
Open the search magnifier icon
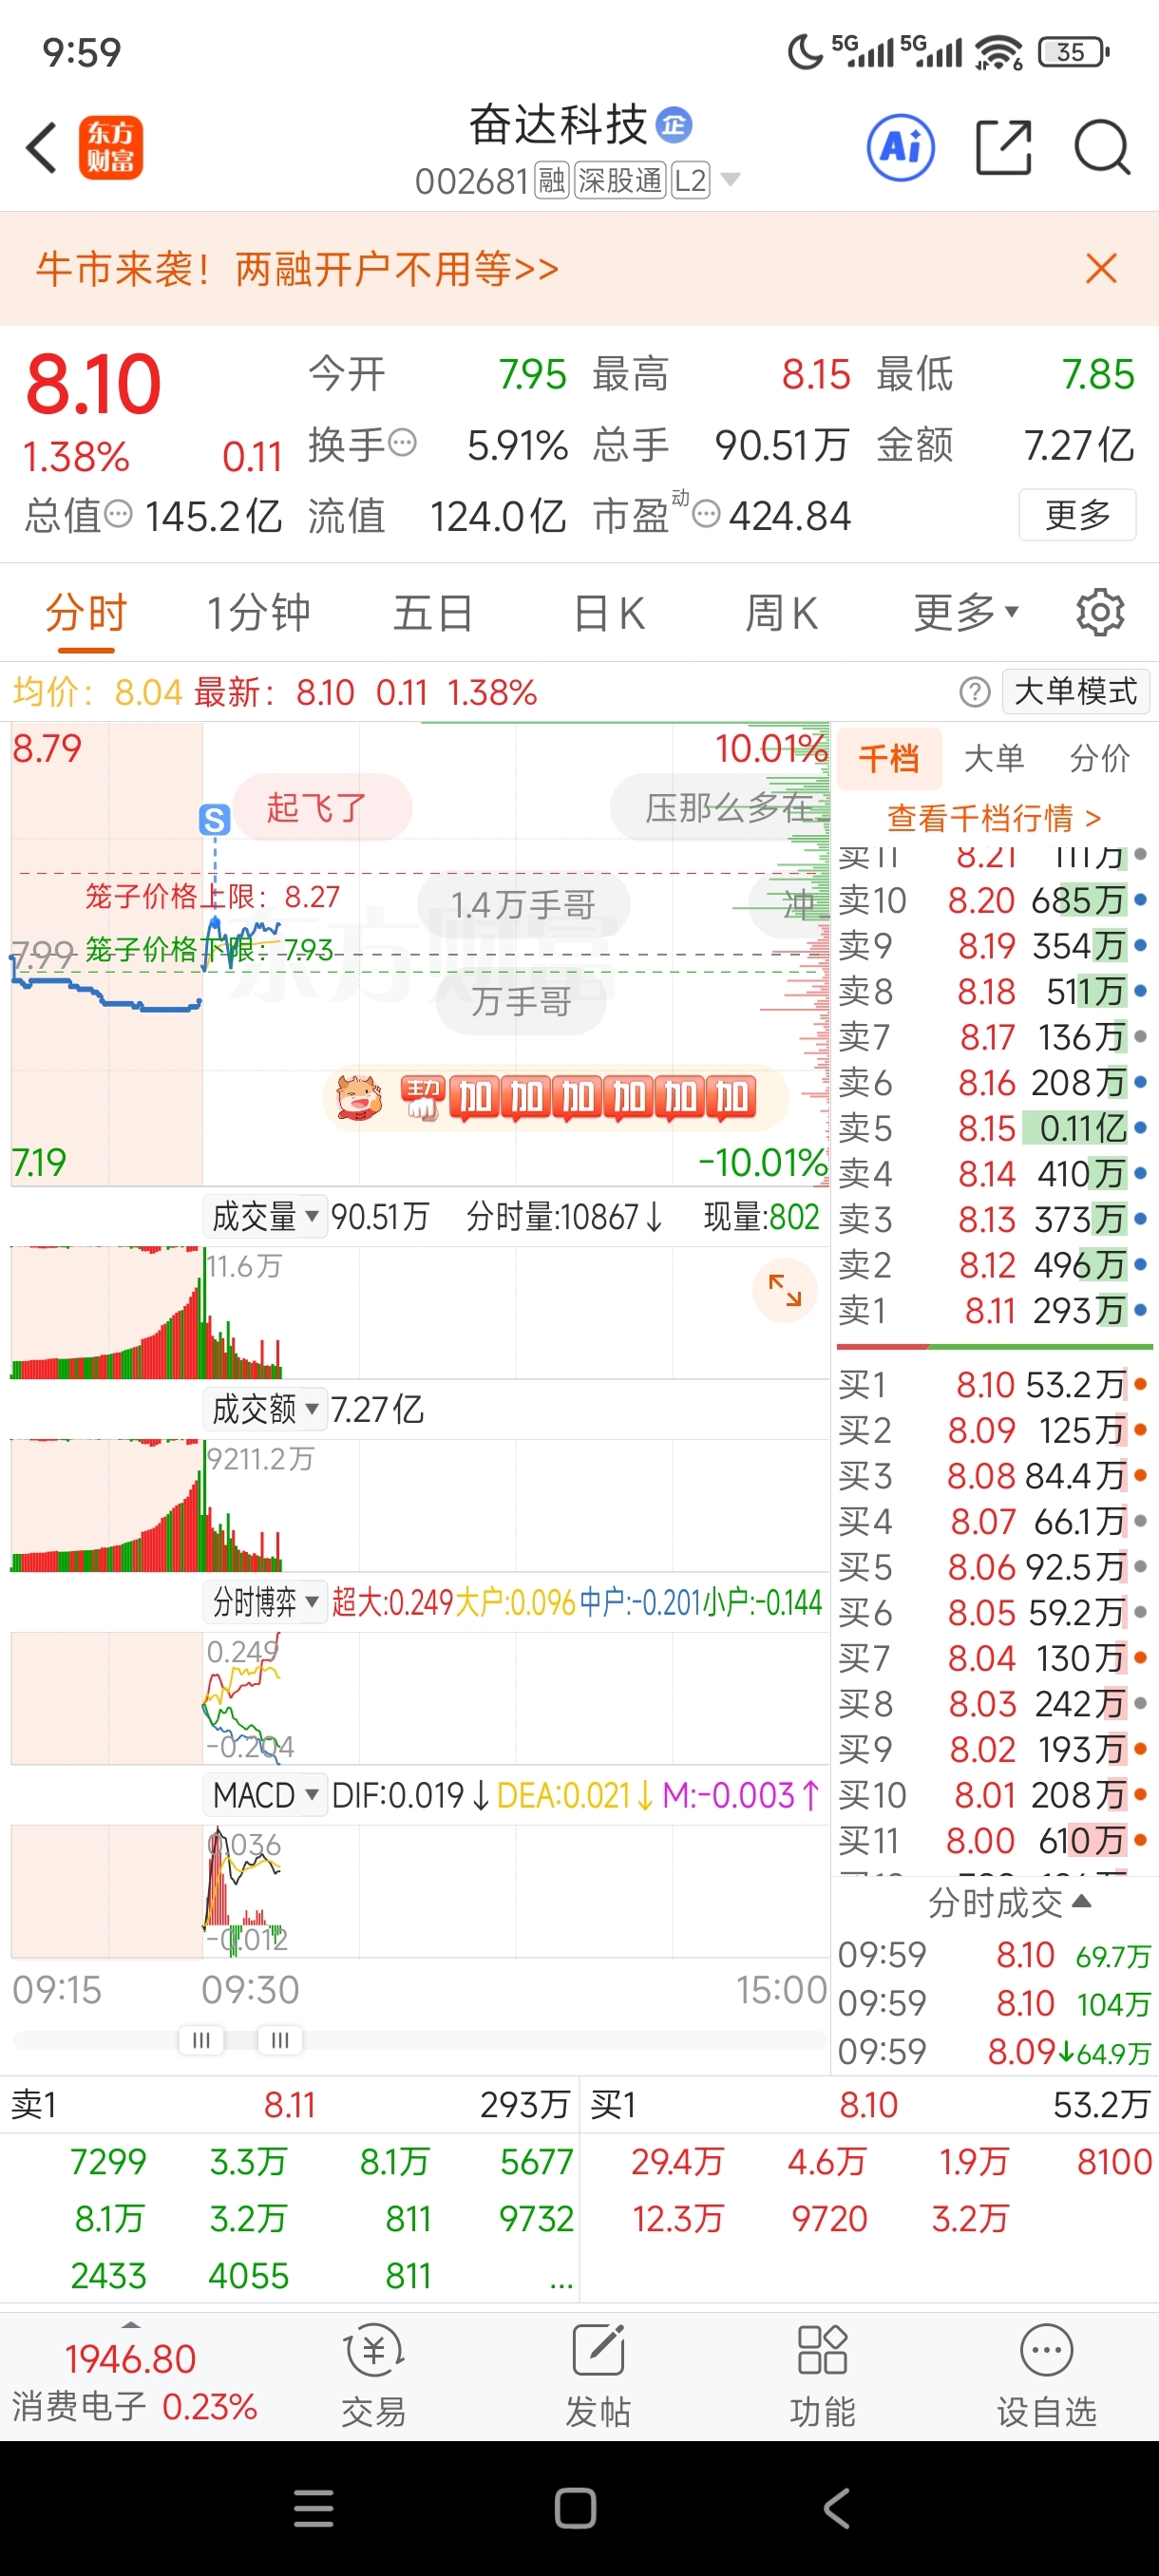pos(1102,148)
